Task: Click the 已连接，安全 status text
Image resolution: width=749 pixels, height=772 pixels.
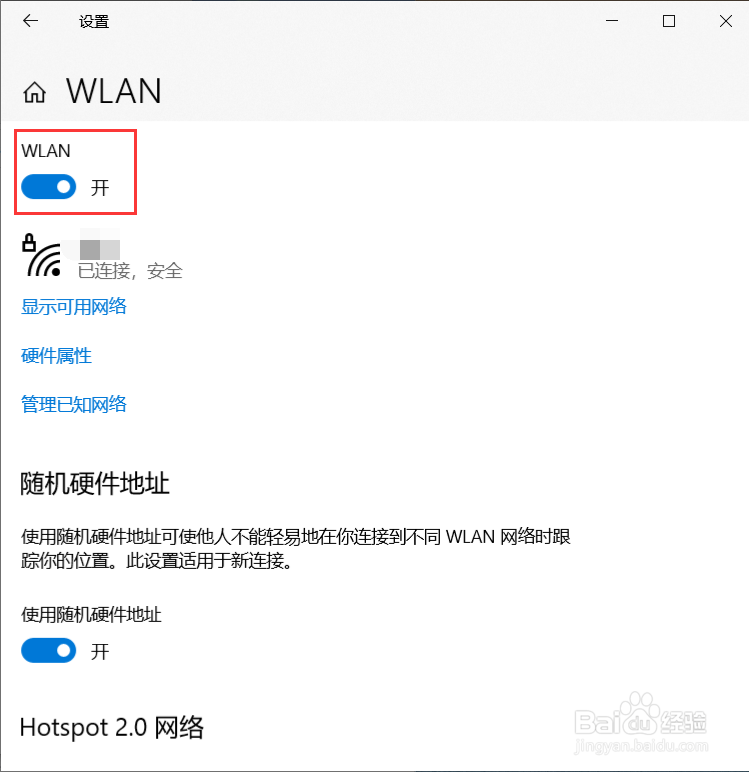Action: pos(130,271)
